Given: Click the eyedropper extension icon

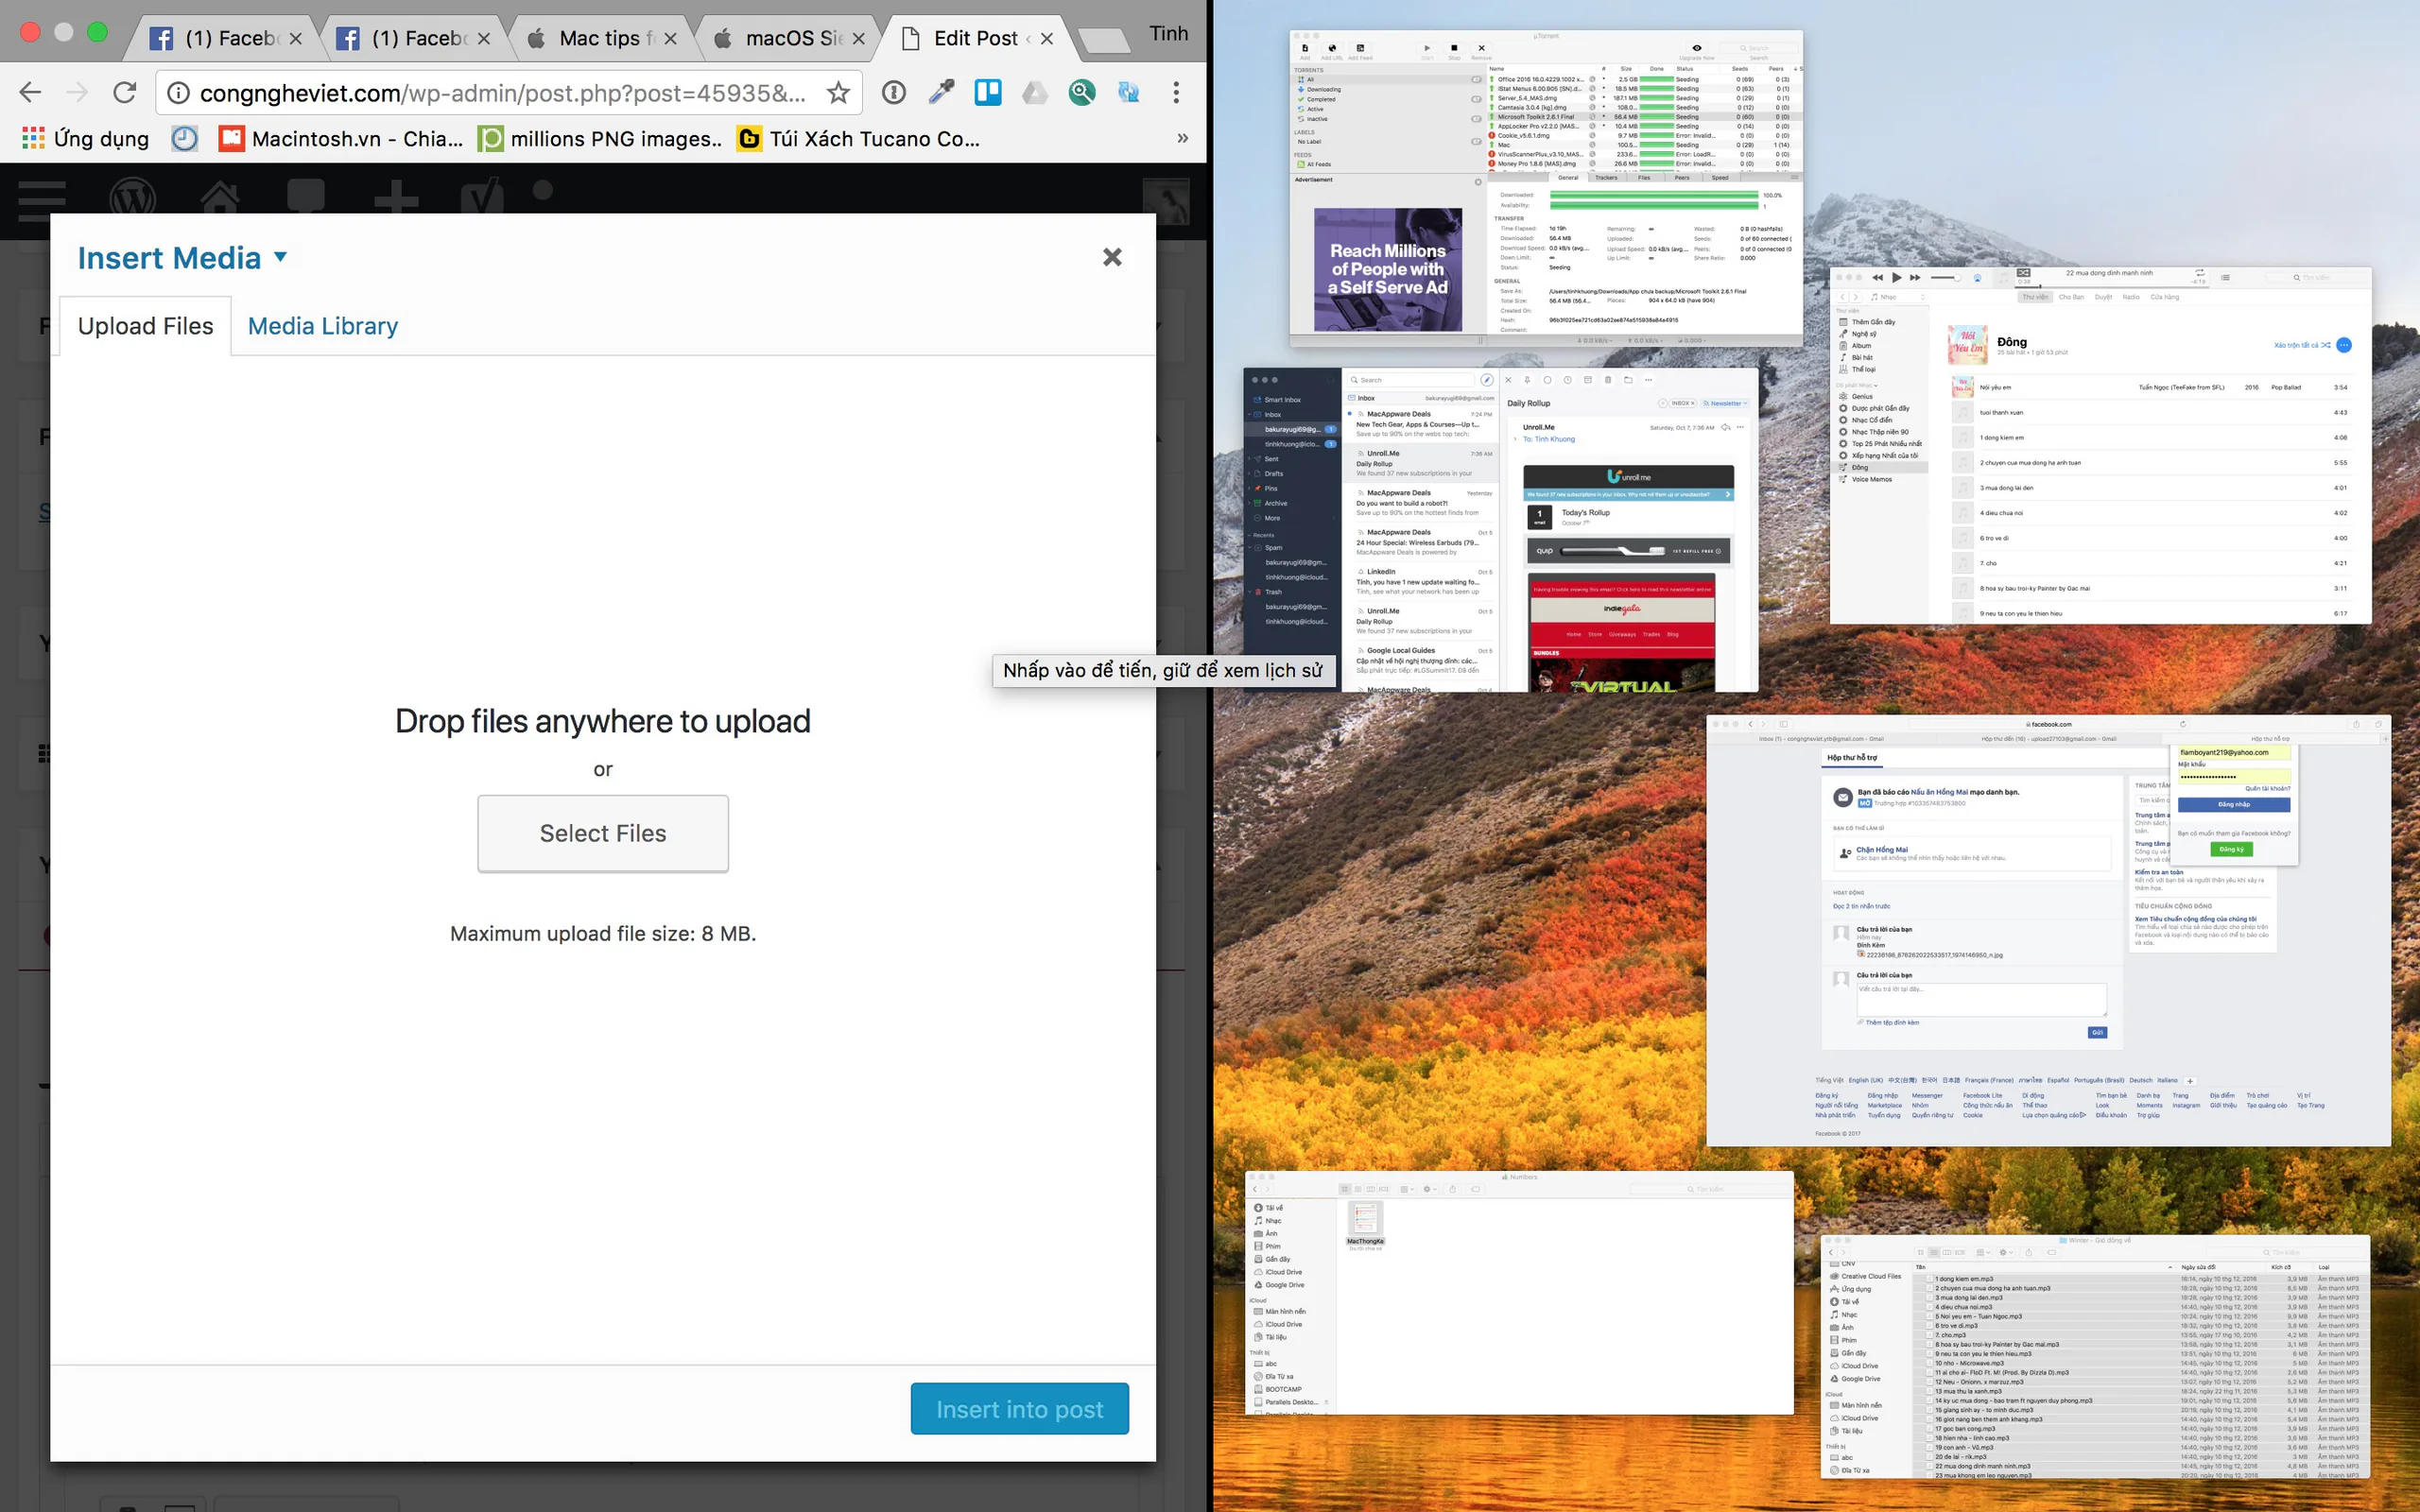Looking at the screenshot, I should tap(941, 93).
